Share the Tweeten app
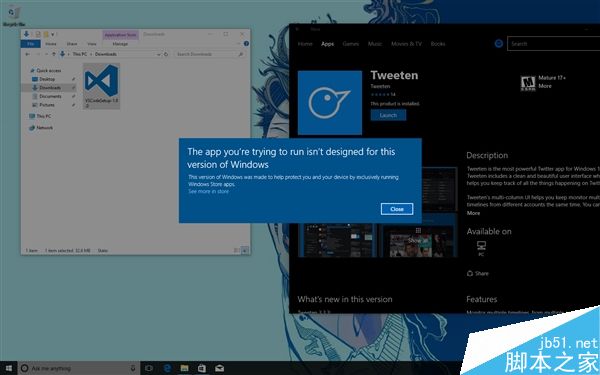 click(478, 273)
